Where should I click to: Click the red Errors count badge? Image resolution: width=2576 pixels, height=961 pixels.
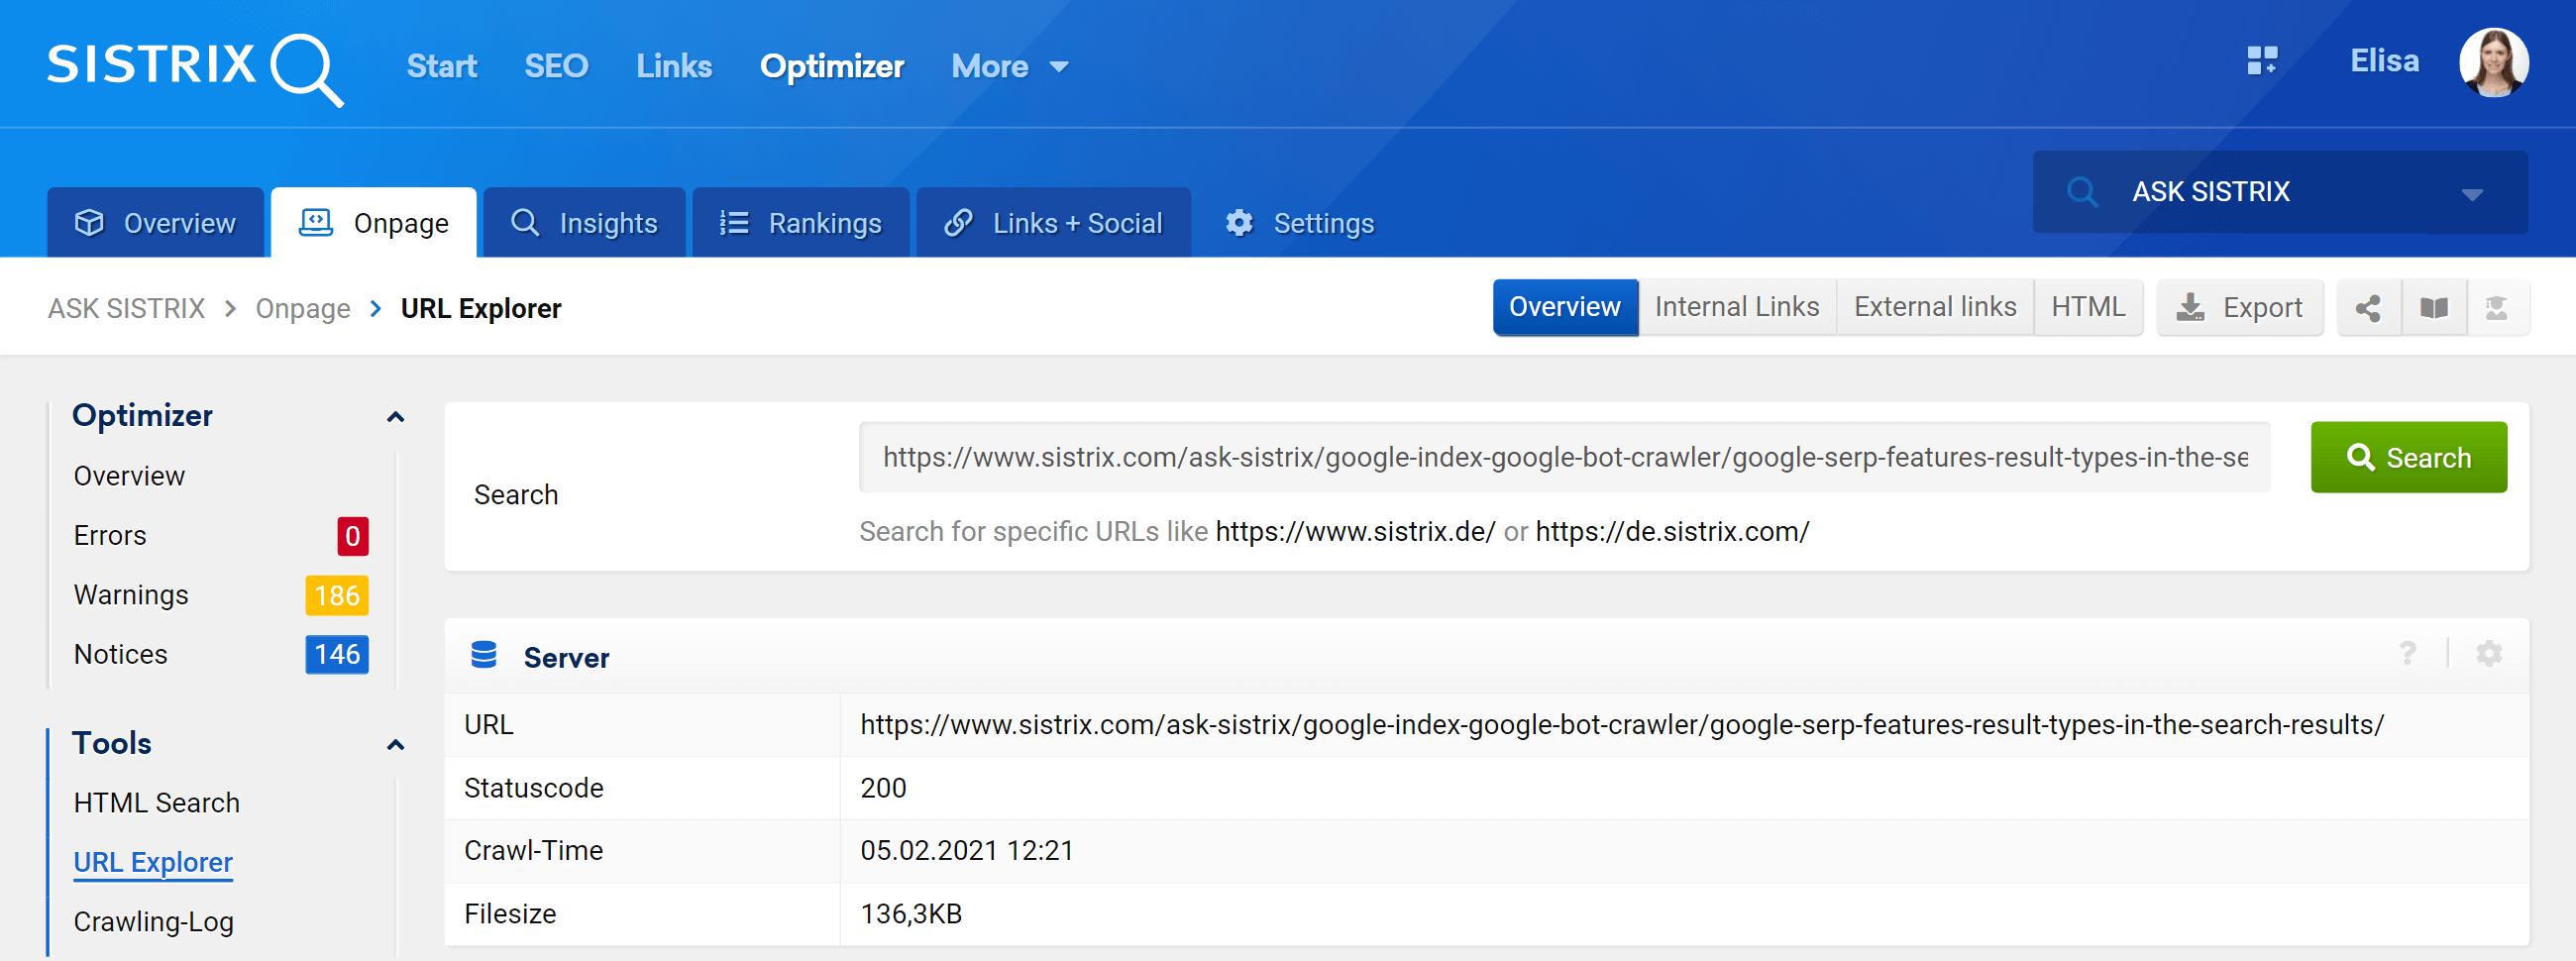tap(352, 536)
